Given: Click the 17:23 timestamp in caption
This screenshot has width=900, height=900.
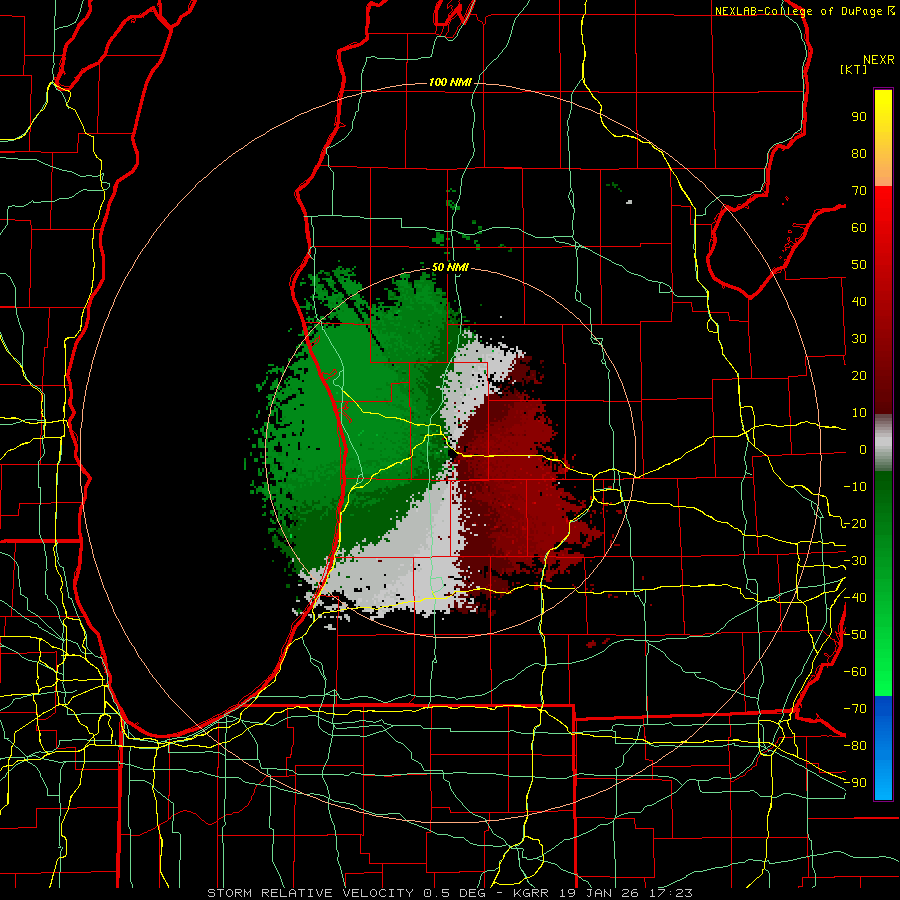Looking at the screenshot, I should point(670,893).
